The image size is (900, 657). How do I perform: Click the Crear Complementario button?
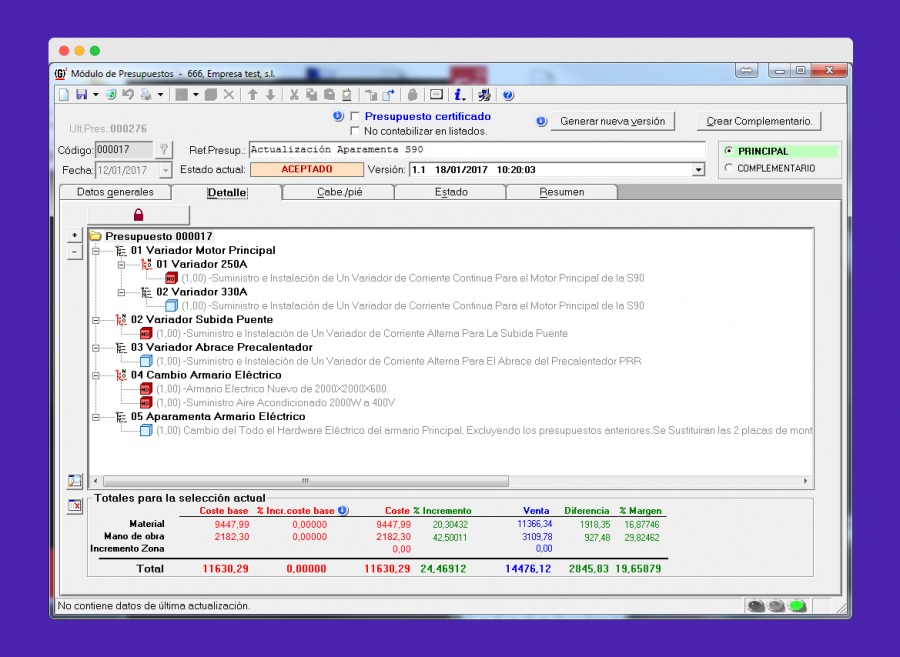click(759, 121)
